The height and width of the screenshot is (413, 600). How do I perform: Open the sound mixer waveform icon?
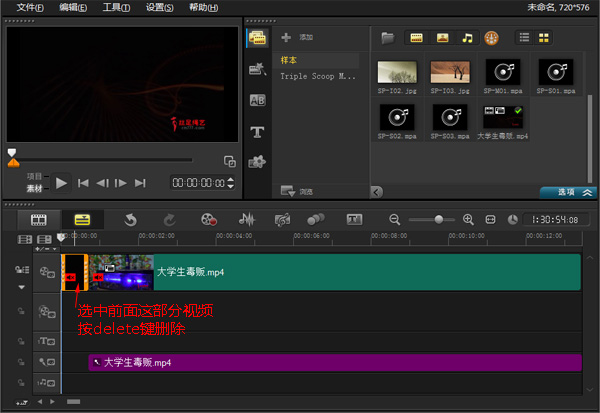(x=246, y=219)
